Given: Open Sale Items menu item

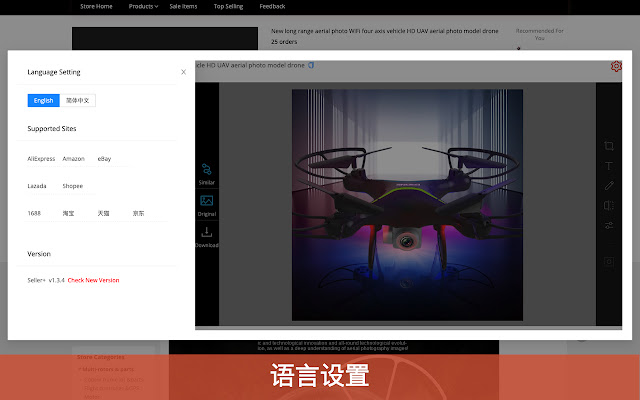Looking at the screenshot, I should pos(183,7).
